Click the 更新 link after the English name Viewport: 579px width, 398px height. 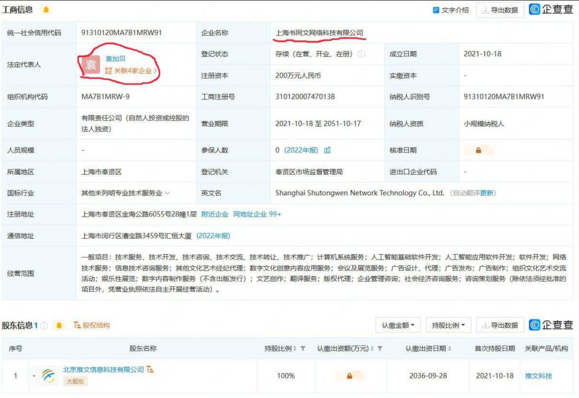486,193
